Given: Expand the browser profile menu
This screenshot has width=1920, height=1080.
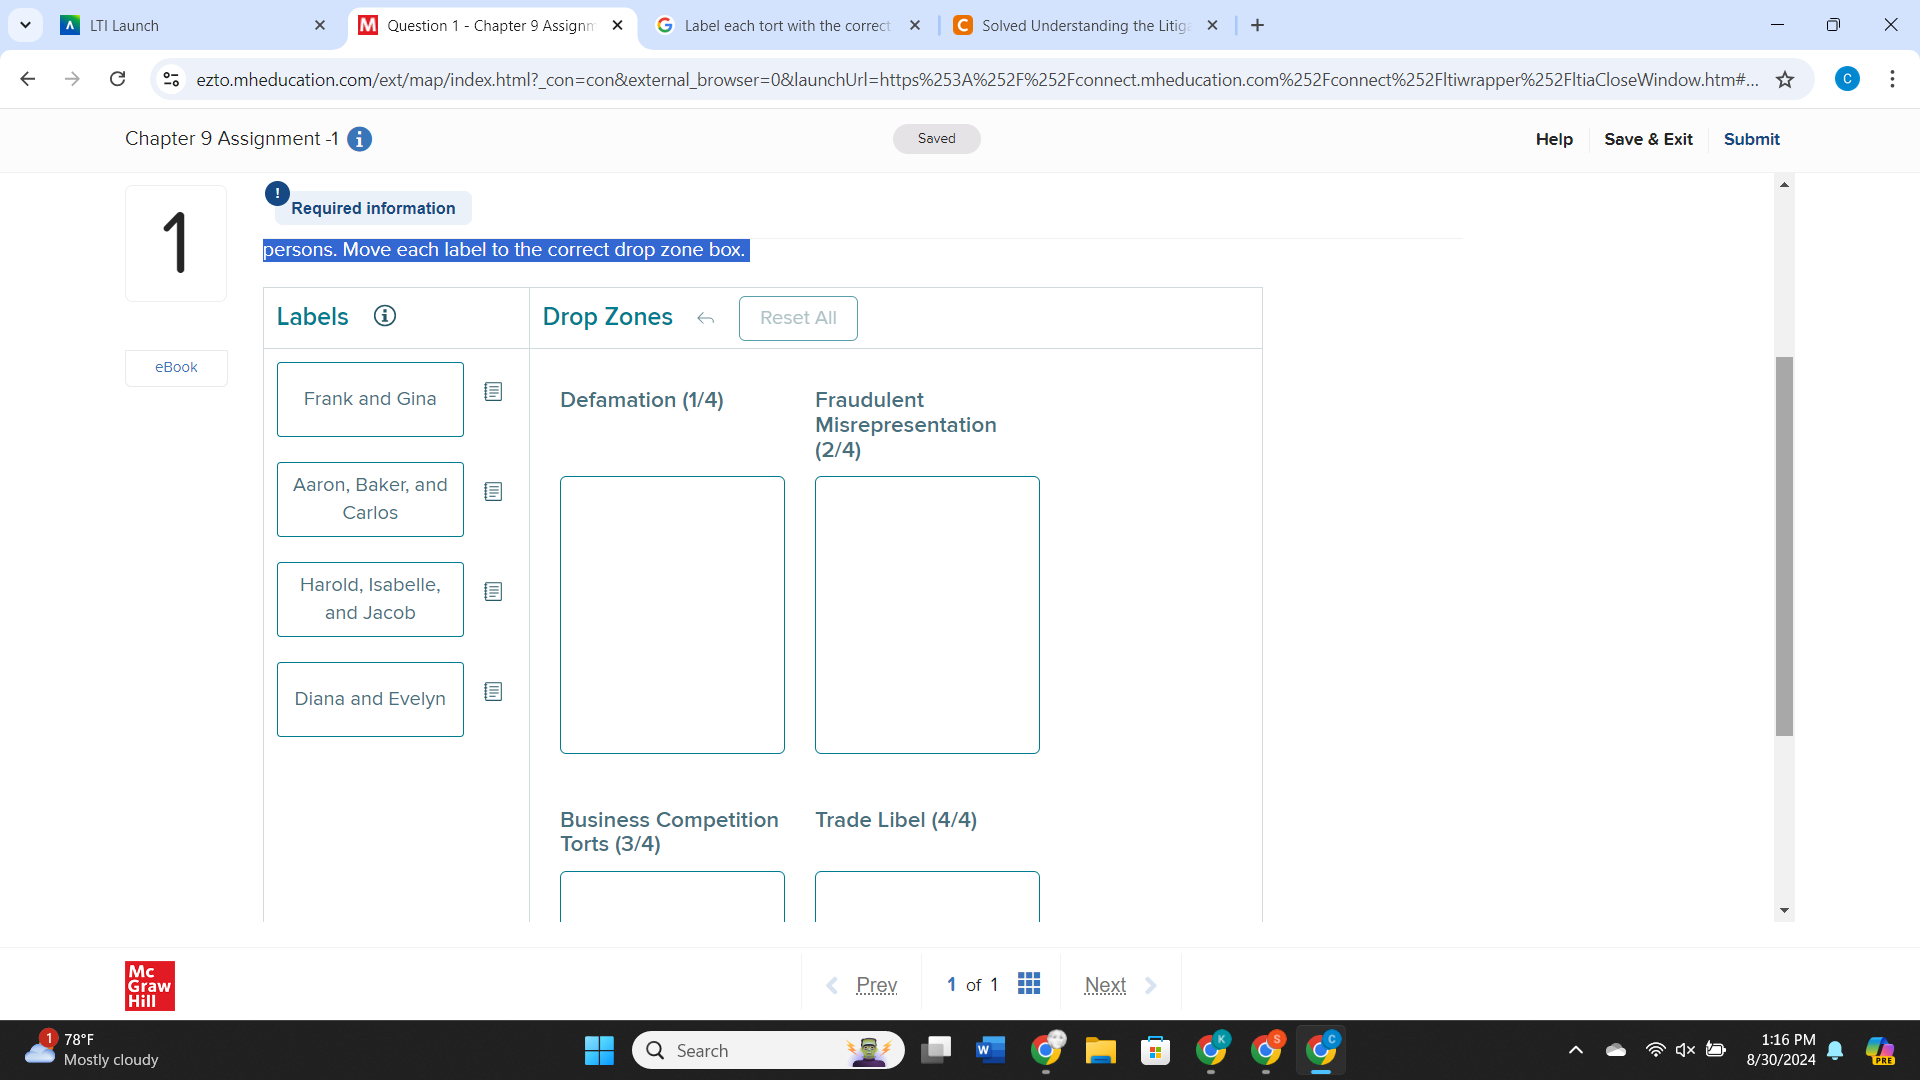Looking at the screenshot, I should (1847, 79).
